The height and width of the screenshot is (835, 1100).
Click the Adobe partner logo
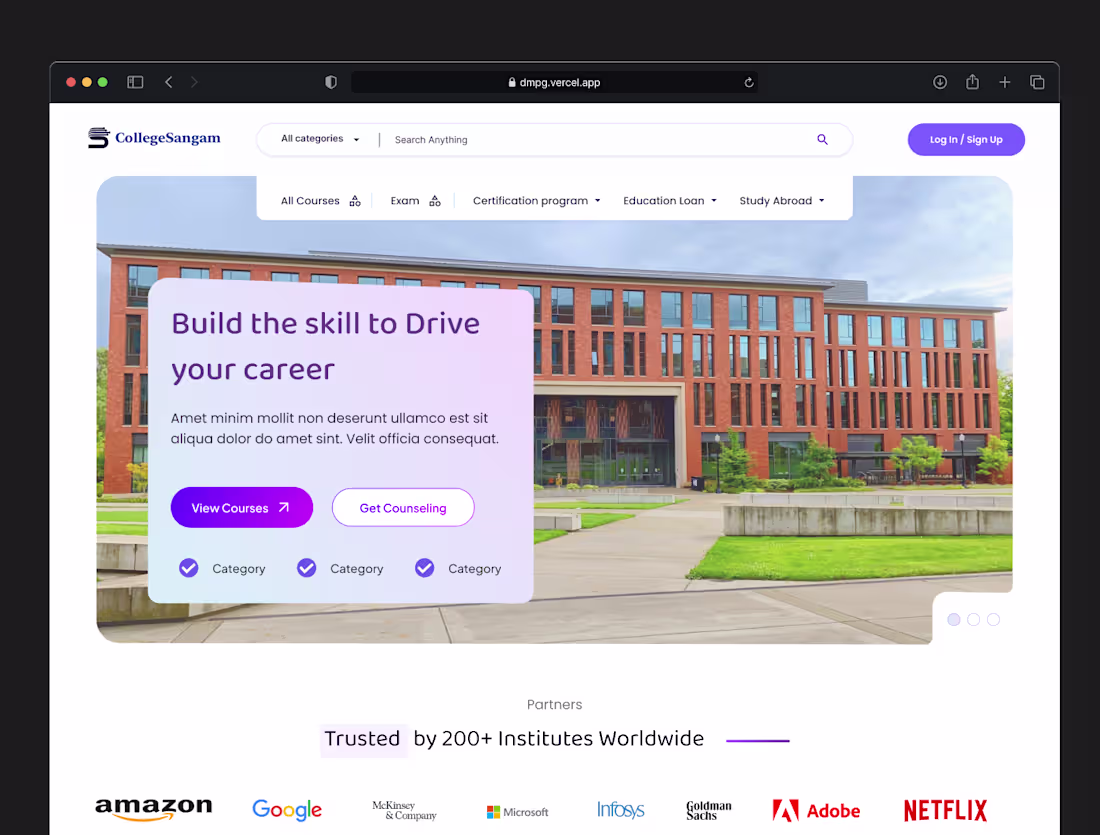point(816,810)
